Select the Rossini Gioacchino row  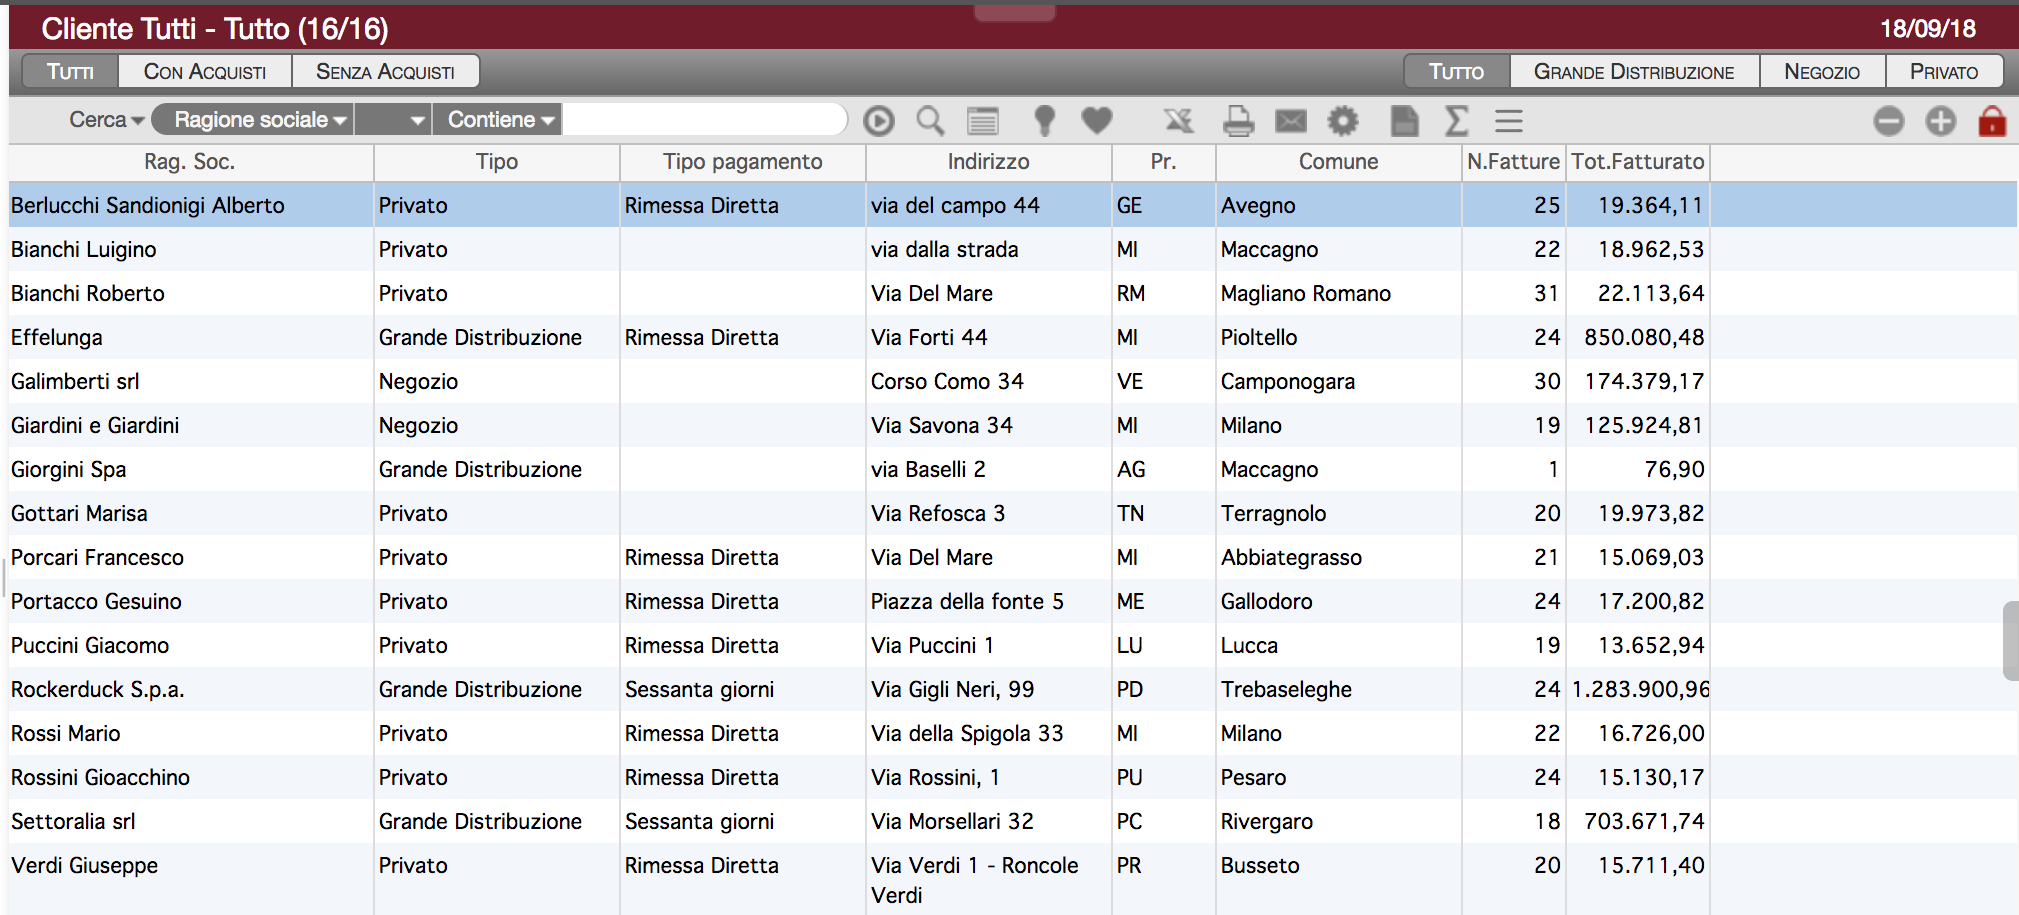pos(1013,777)
